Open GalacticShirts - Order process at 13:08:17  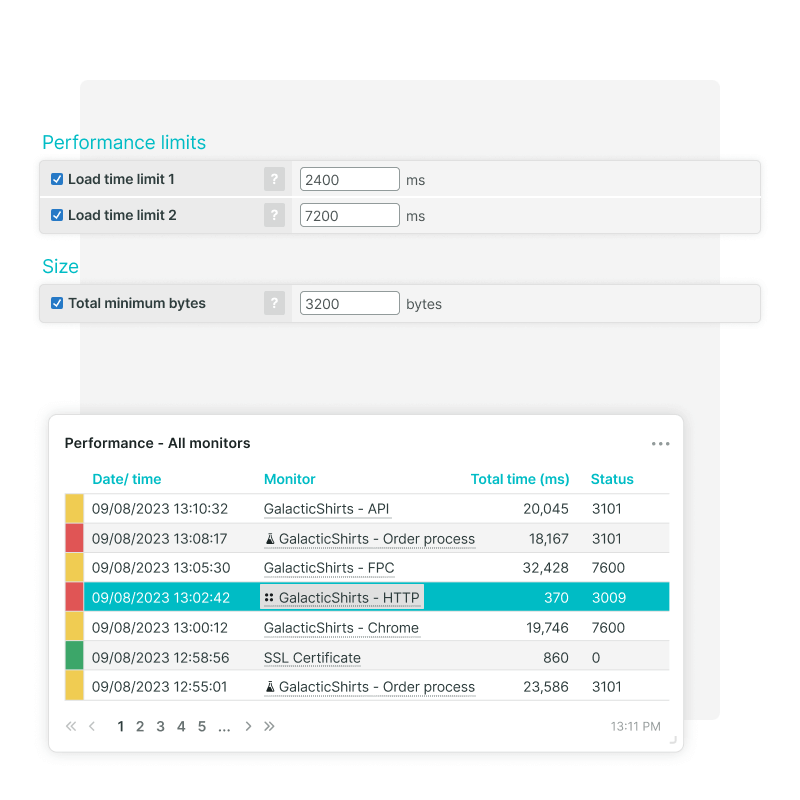pos(377,539)
